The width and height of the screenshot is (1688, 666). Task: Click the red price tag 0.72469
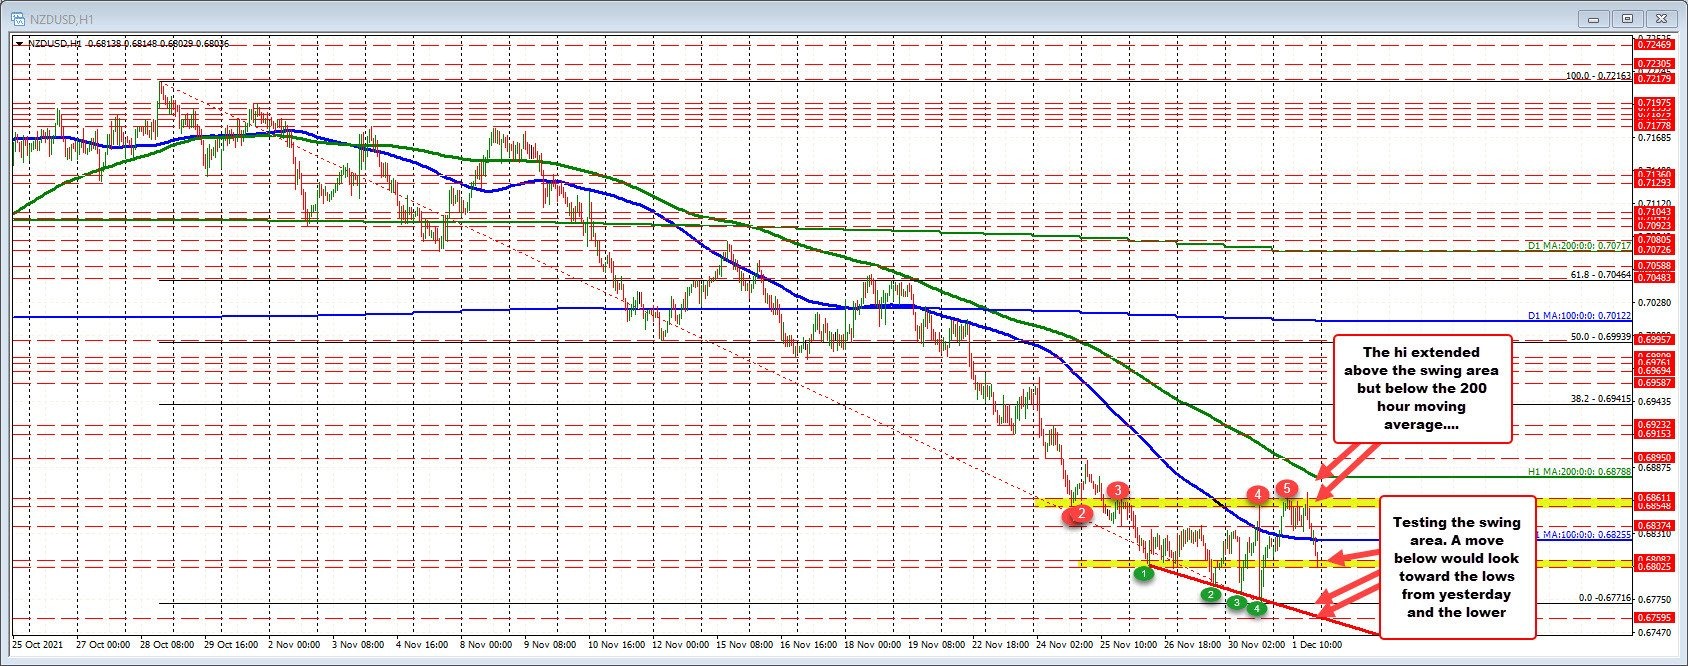tap(1656, 45)
